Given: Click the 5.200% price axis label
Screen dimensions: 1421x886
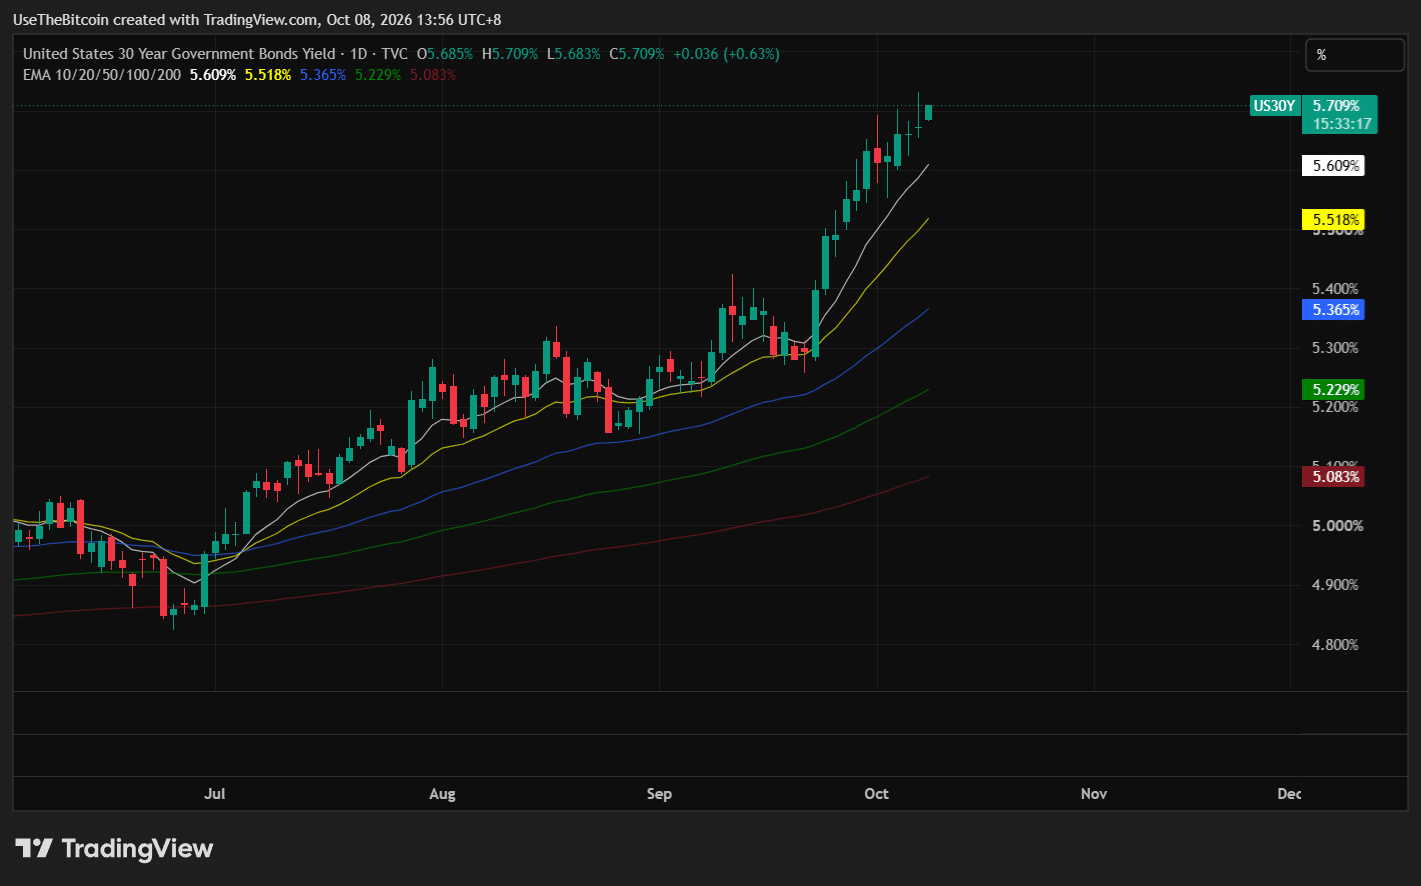Looking at the screenshot, I should (x=1336, y=407).
